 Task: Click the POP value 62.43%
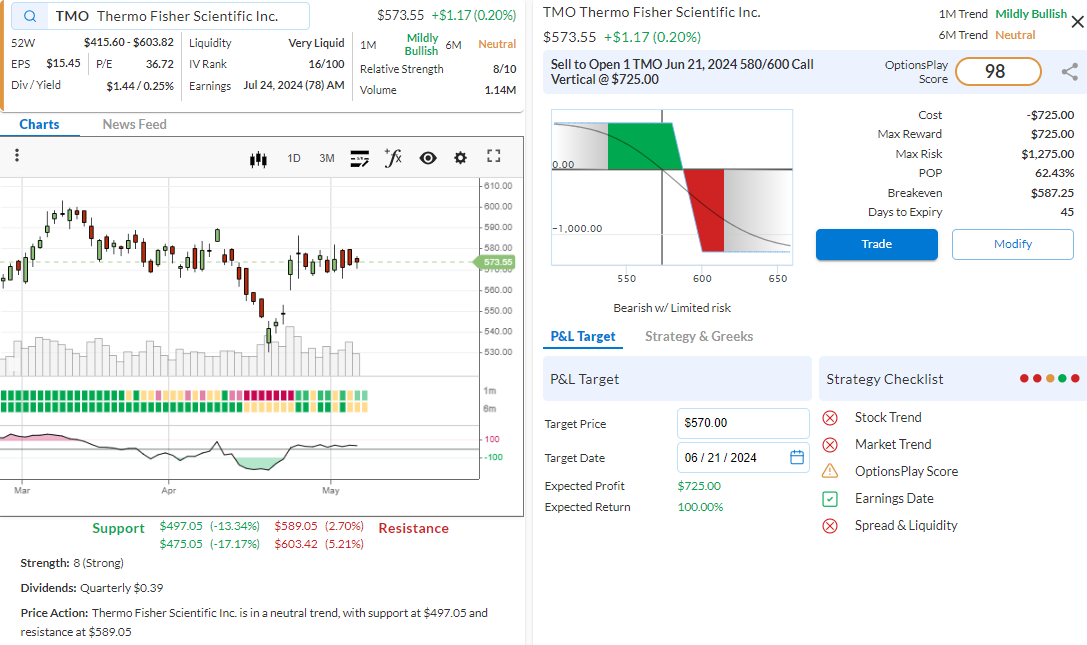[x=1054, y=173]
